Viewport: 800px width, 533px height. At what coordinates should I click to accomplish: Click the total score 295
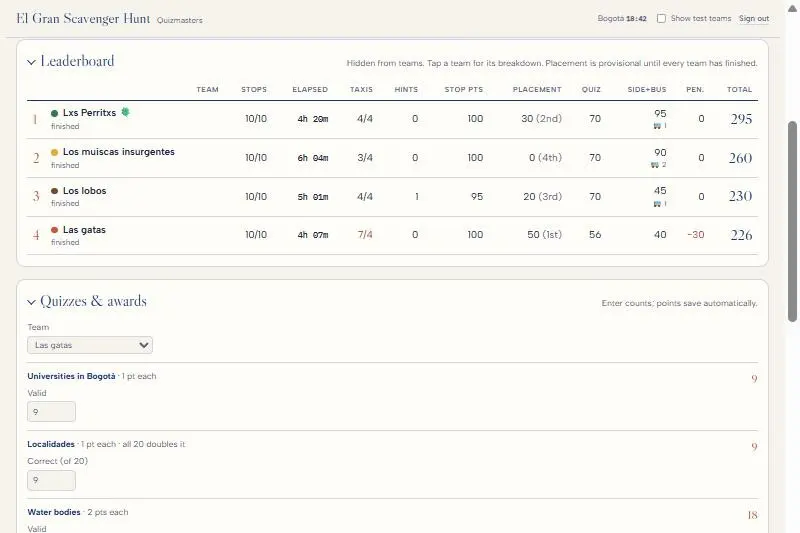(741, 119)
